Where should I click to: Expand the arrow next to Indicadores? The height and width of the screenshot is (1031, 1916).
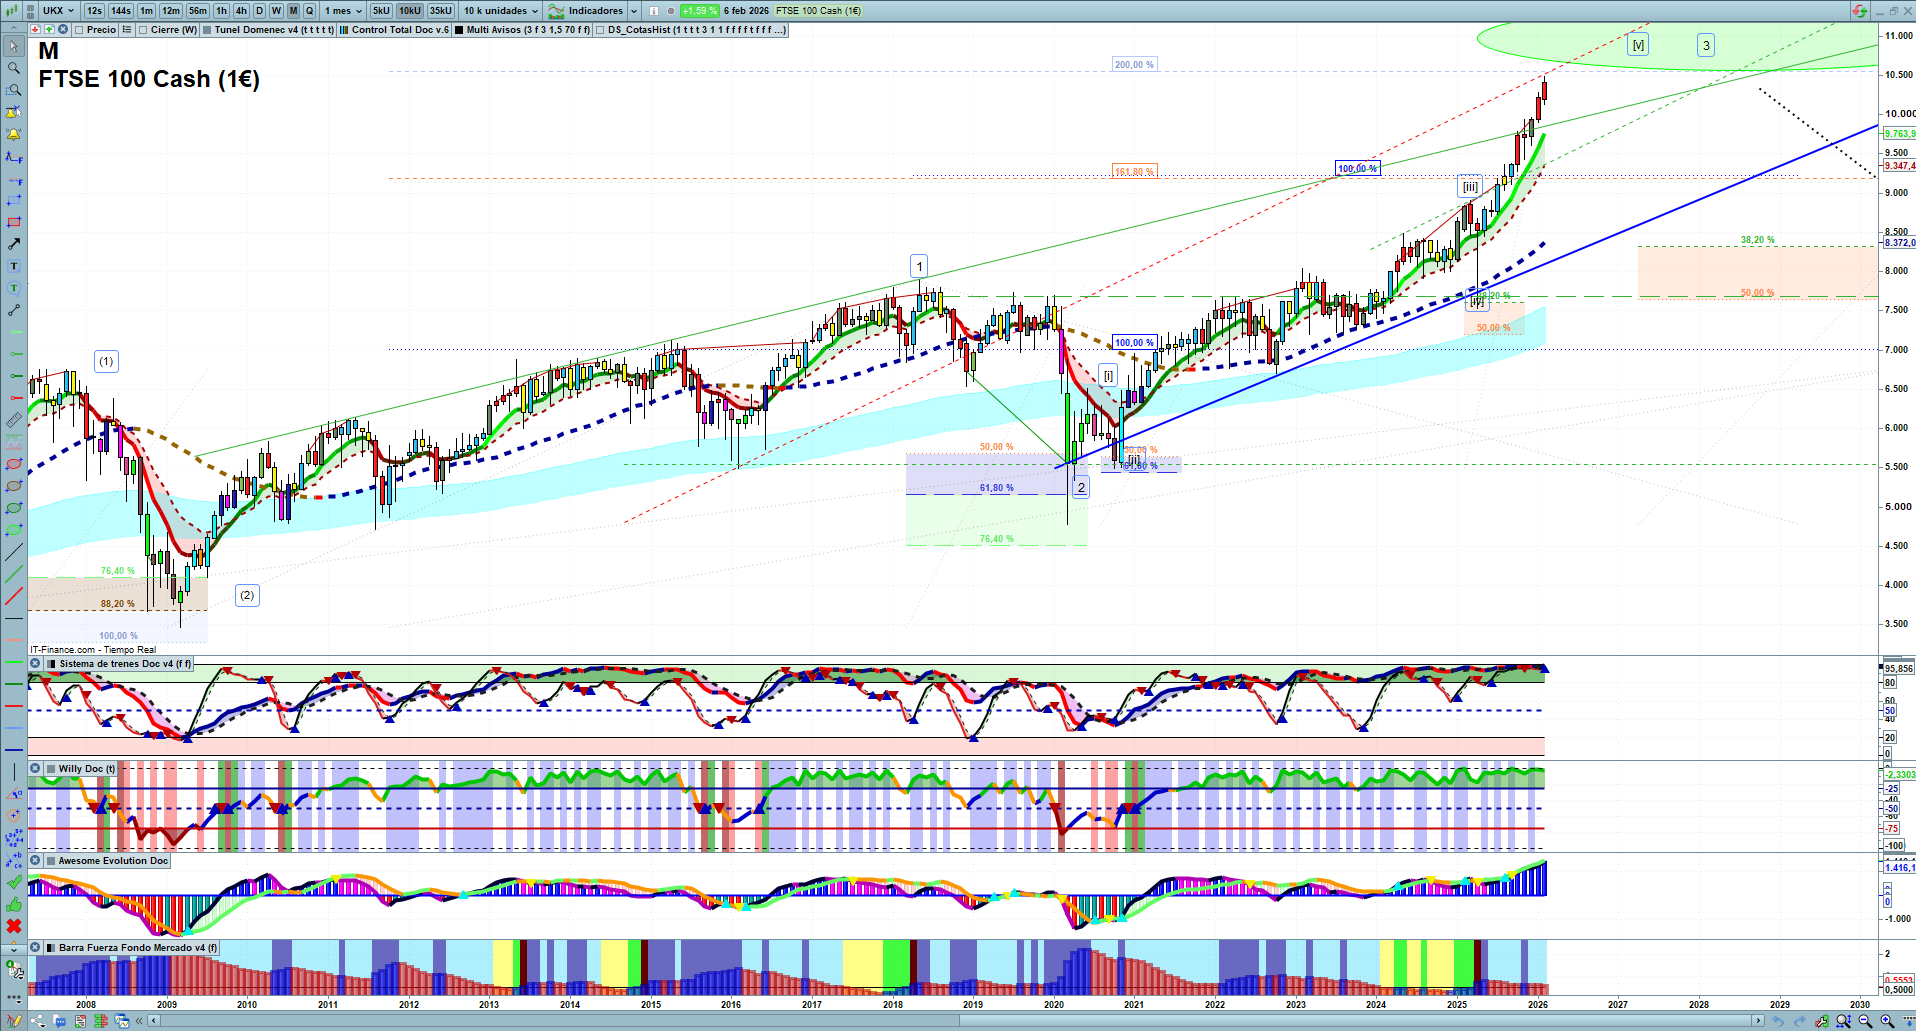634,11
